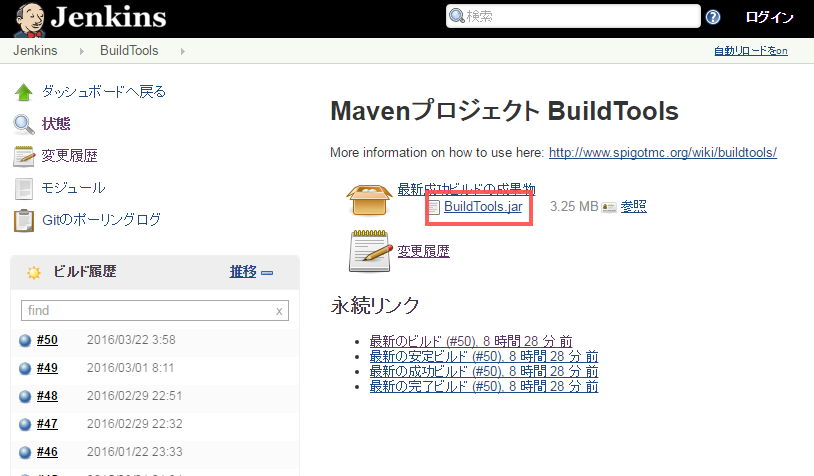Open the help question mark icon
814x476 pixels.
713,17
